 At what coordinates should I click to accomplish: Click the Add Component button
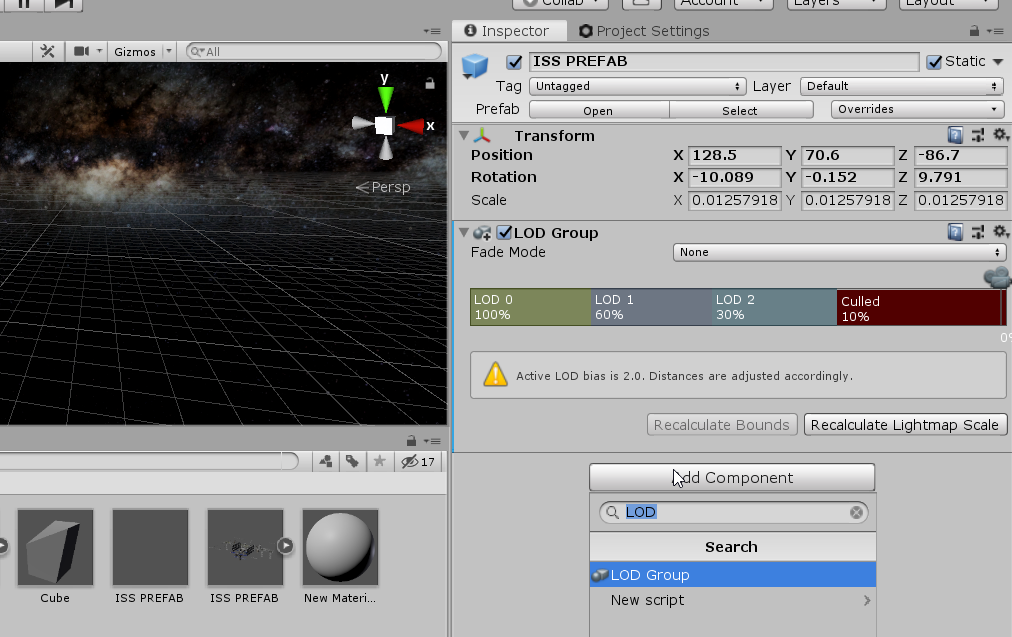[x=732, y=478]
